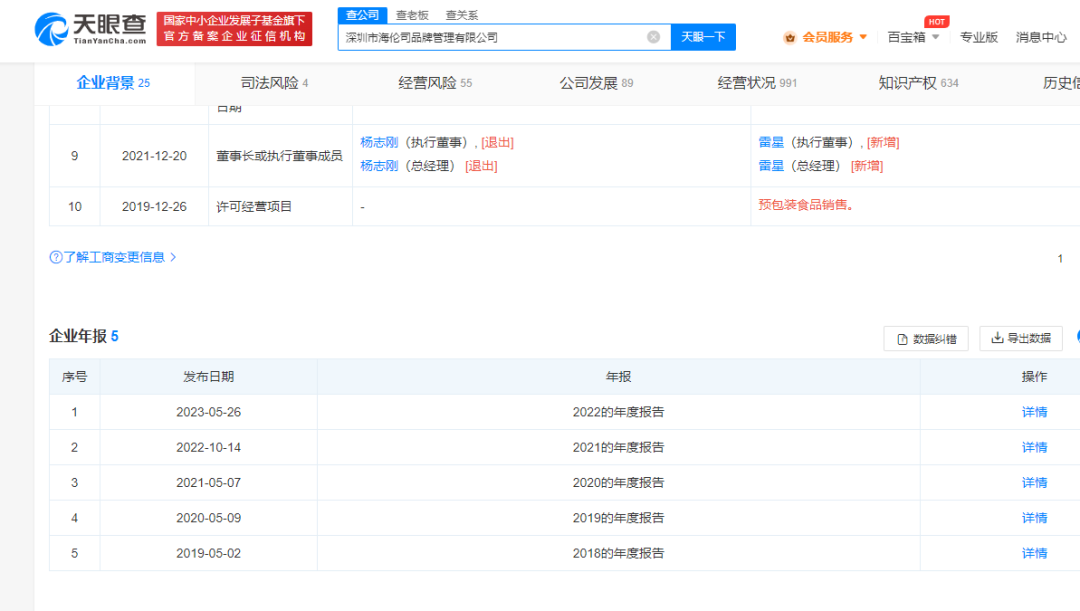
Task: Click the TianYanCha logo
Action: click(x=90, y=29)
